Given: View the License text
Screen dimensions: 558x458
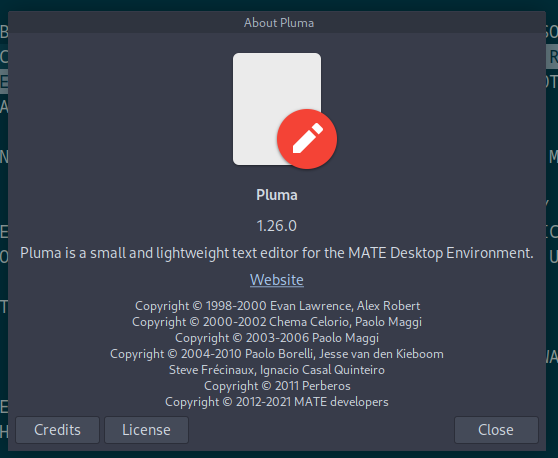Looking at the screenshot, I should pyautogui.click(x=146, y=430).
